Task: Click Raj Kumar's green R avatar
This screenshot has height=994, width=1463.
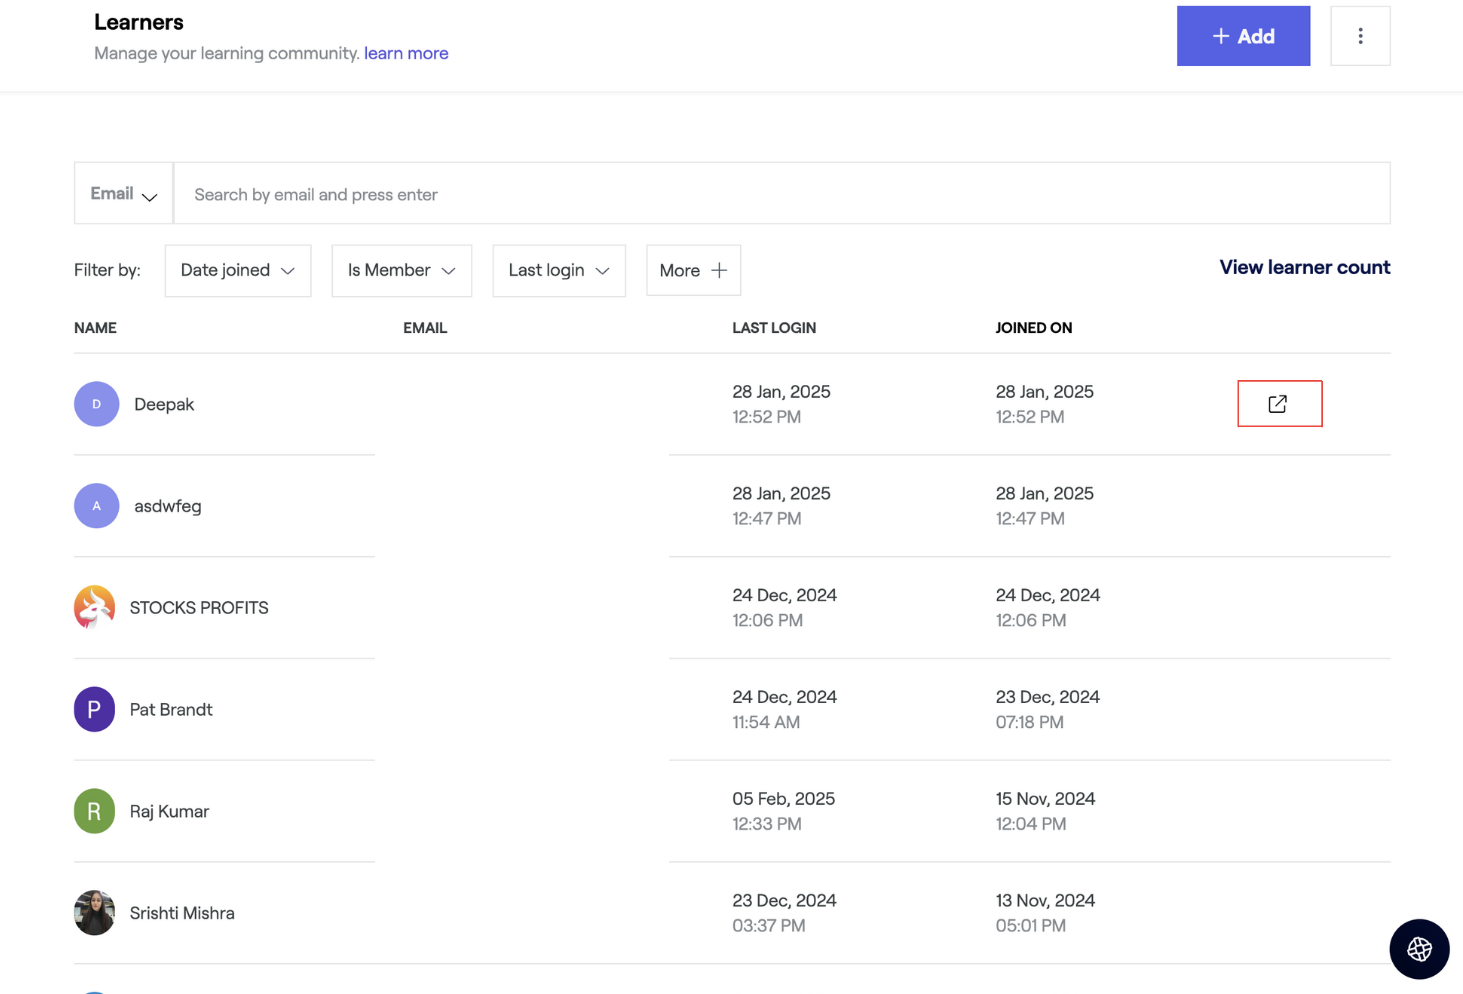Action: [x=95, y=811]
